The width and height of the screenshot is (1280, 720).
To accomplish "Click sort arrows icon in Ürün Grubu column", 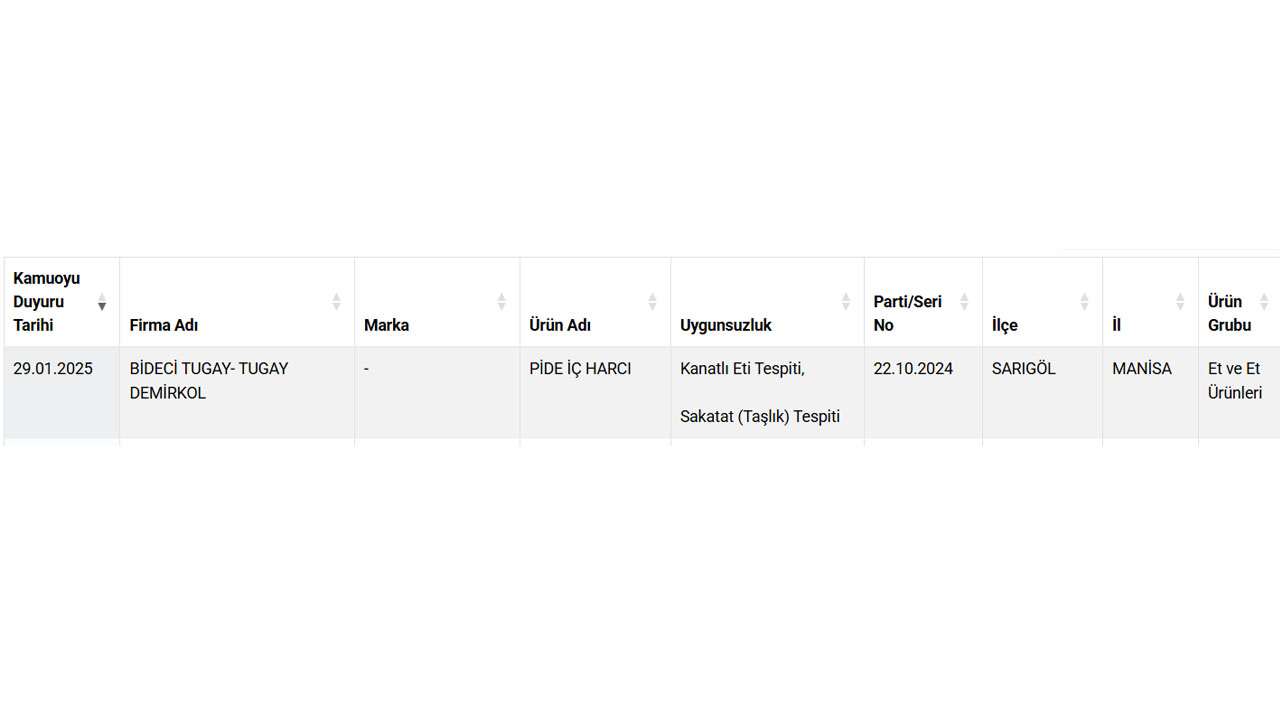I will (x=1264, y=302).
